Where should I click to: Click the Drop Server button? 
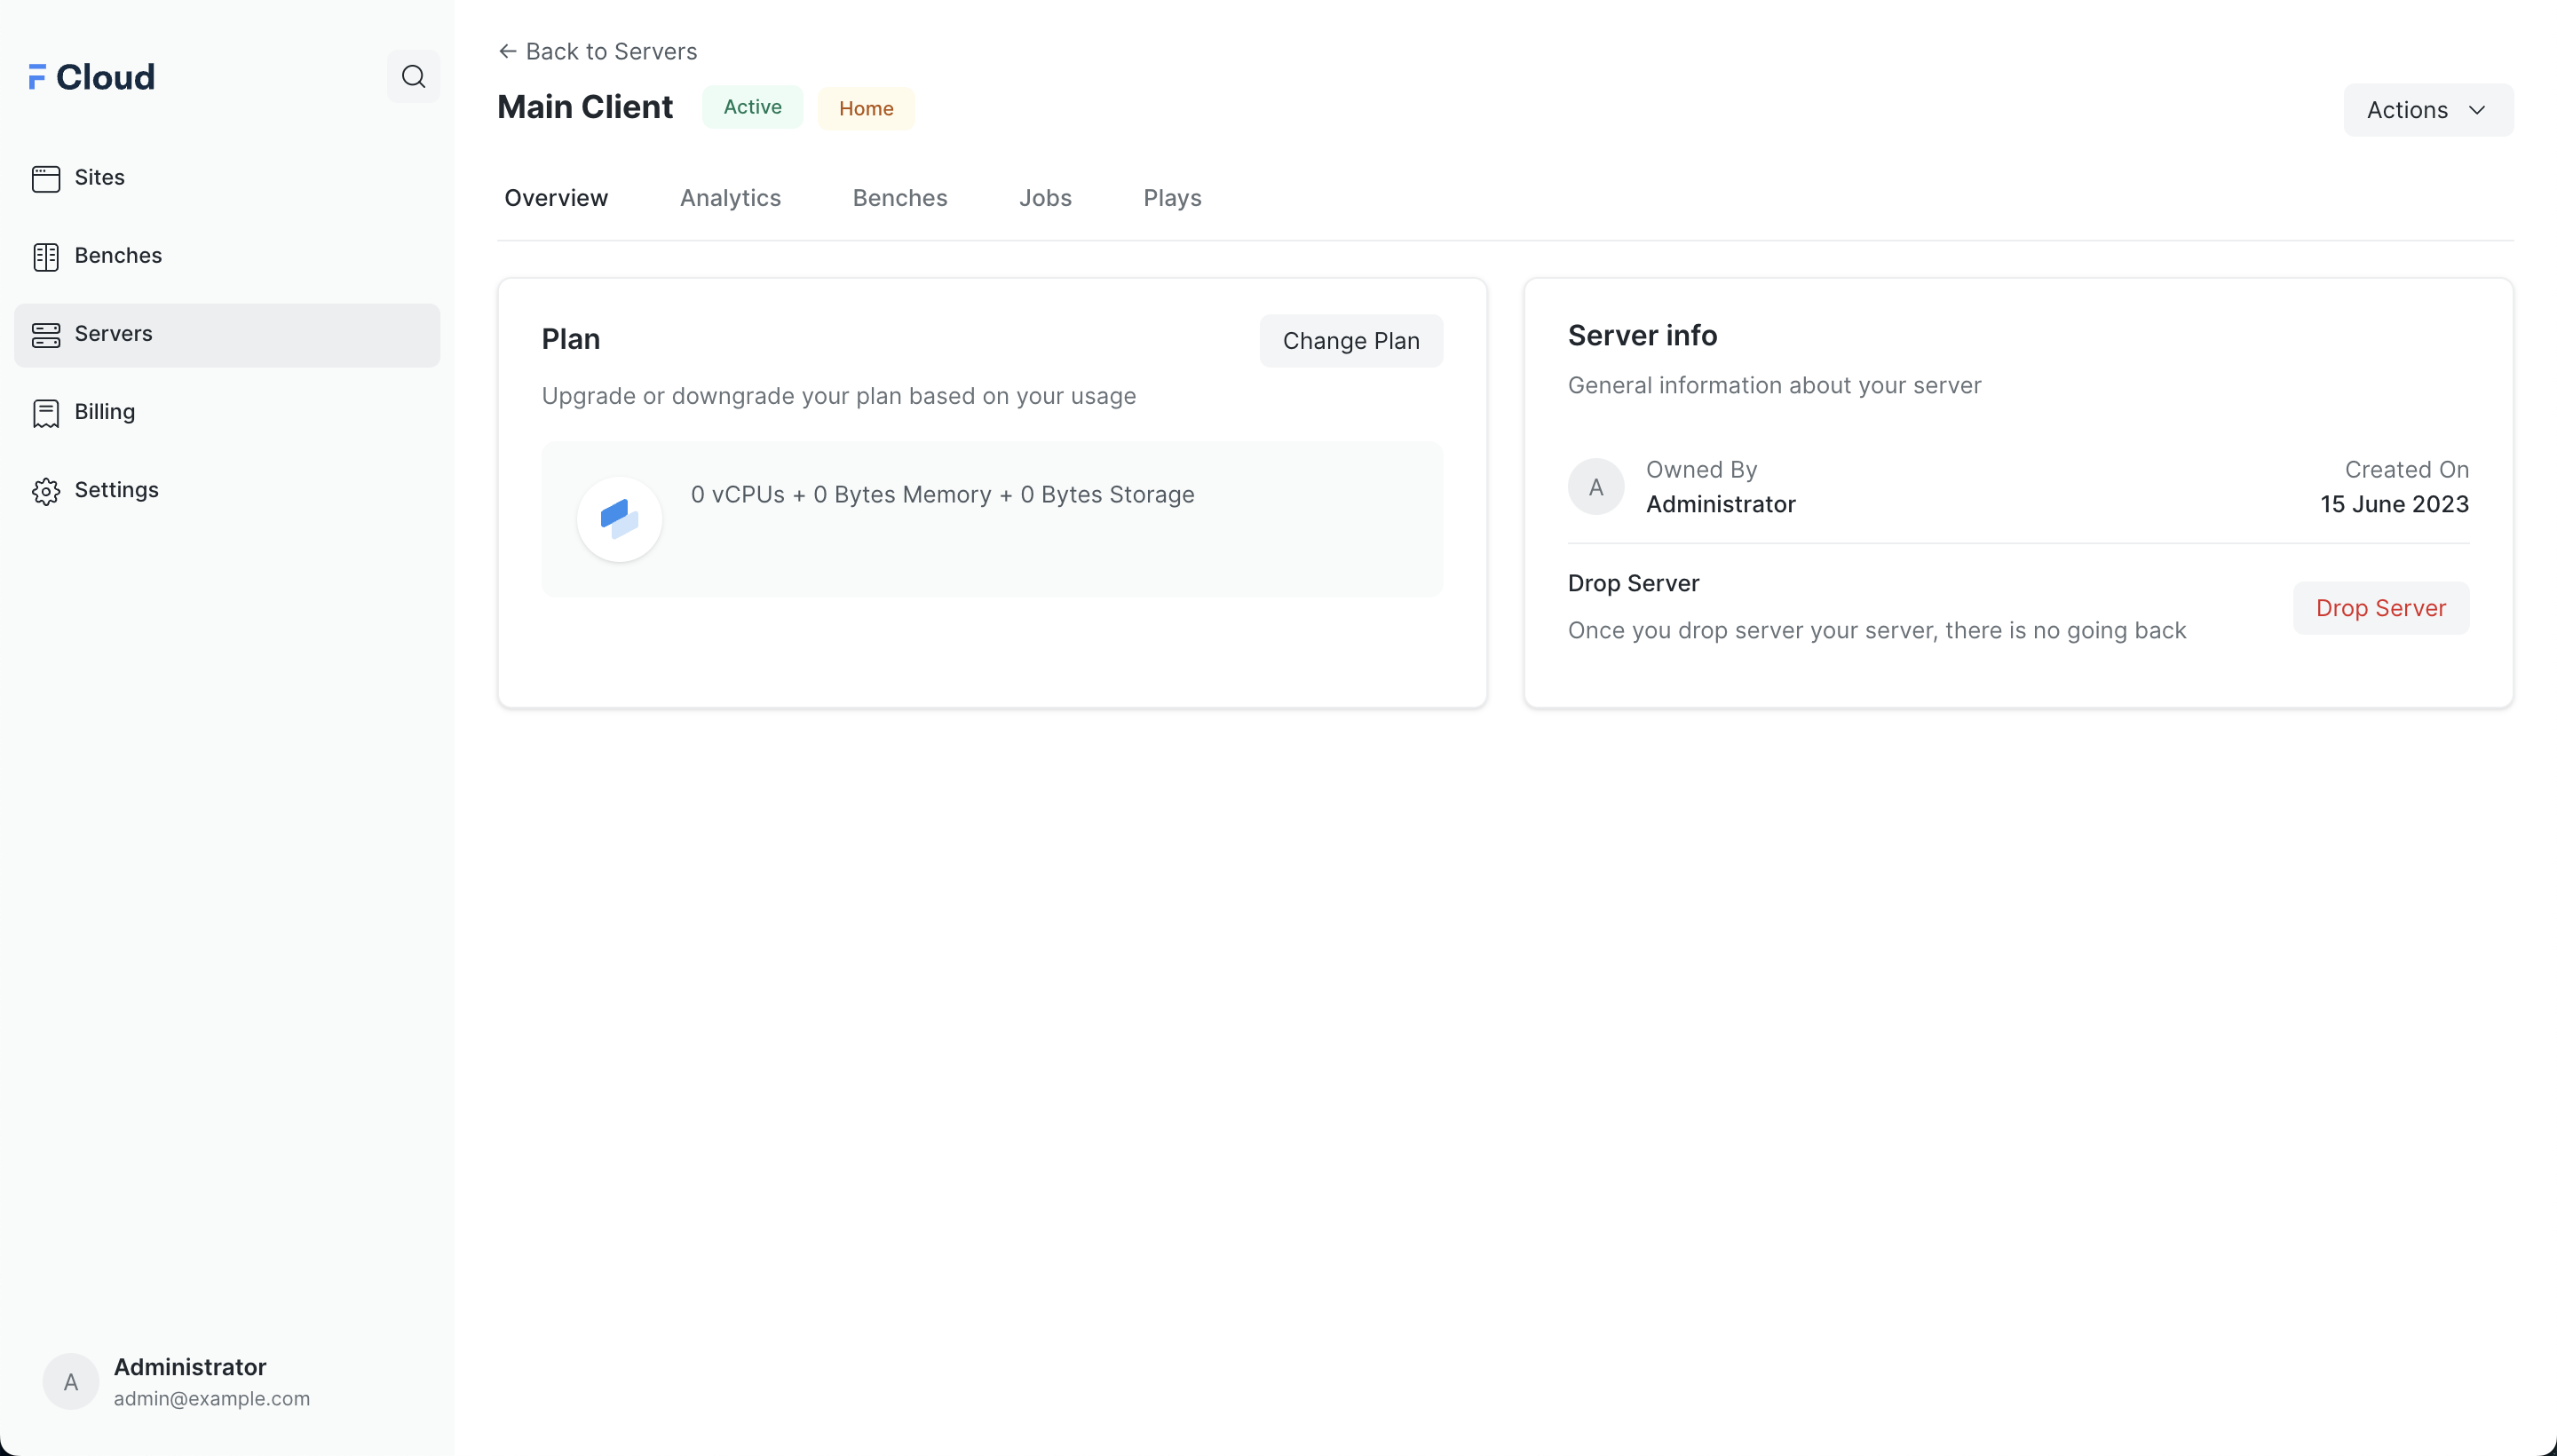pos(2379,607)
